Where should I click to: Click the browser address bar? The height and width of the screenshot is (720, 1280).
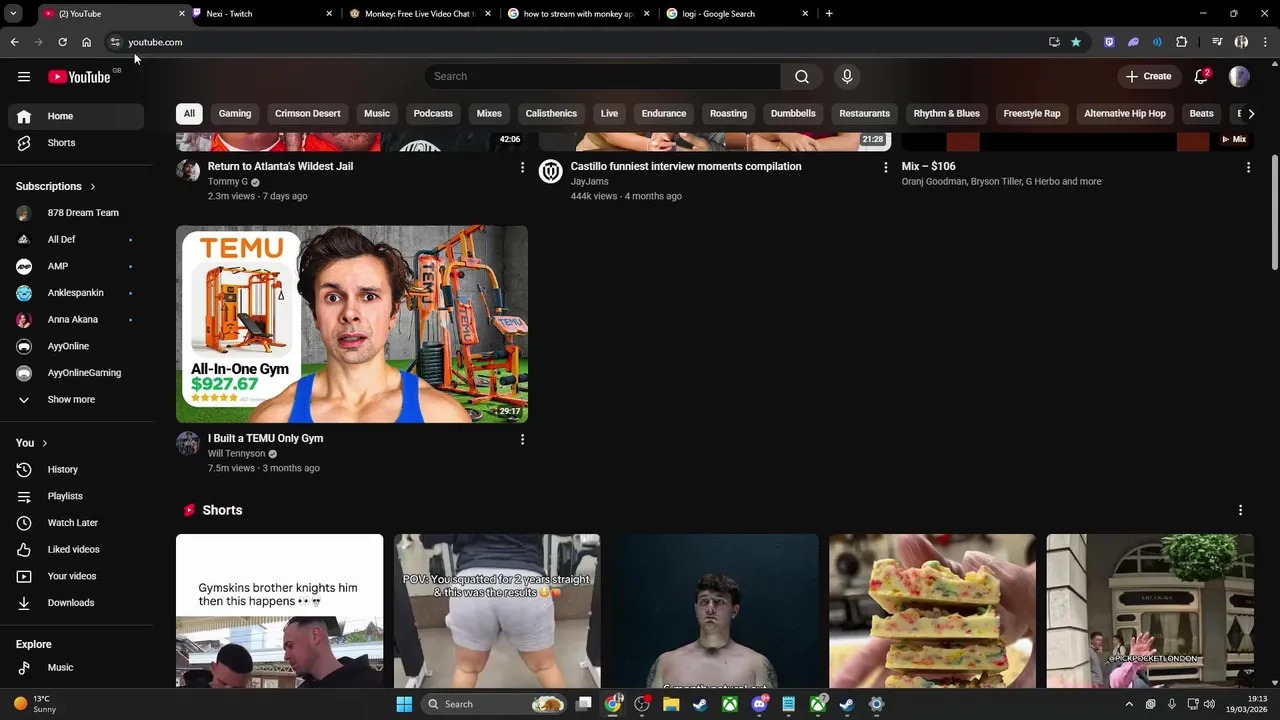click(x=580, y=42)
